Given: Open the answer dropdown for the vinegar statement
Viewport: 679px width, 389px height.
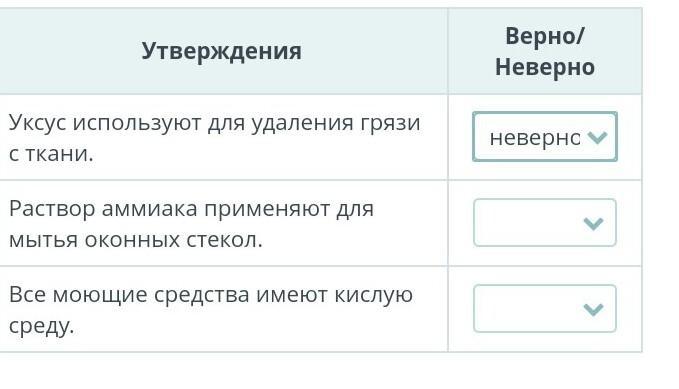Looking at the screenshot, I should tap(545, 136).
